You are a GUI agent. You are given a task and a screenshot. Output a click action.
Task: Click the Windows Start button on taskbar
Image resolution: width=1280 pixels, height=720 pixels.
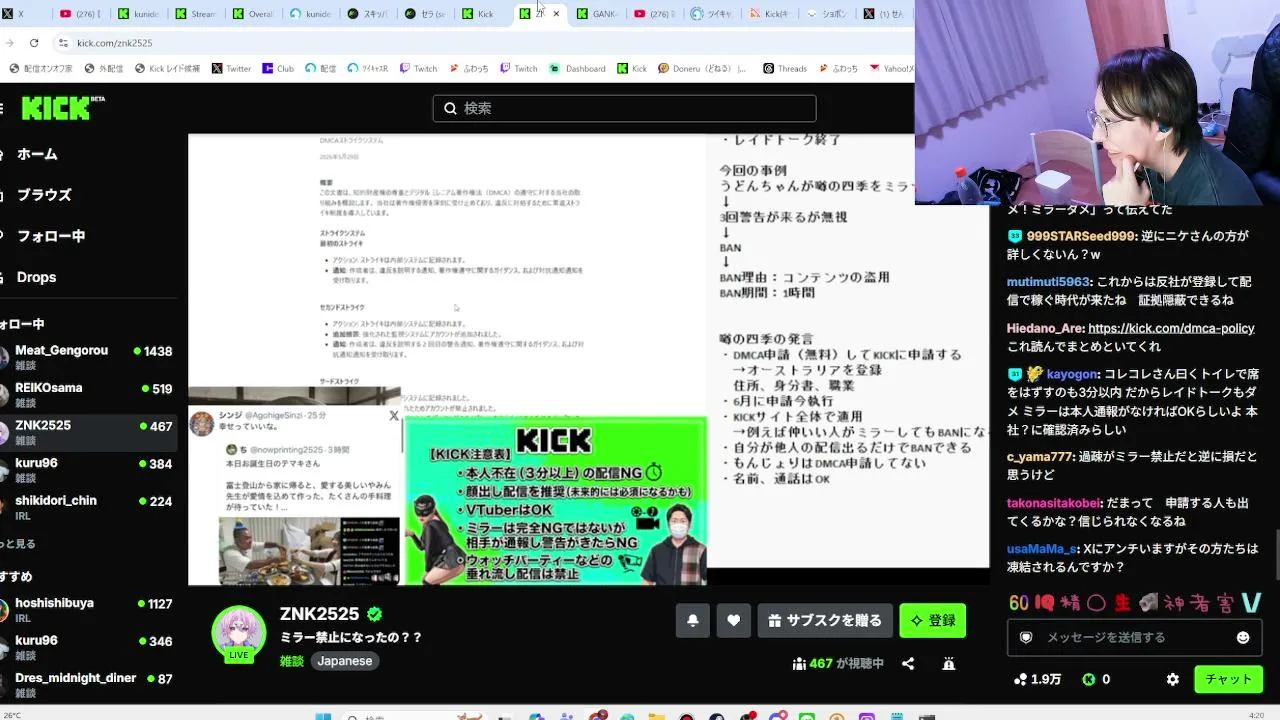coord(322,716)
